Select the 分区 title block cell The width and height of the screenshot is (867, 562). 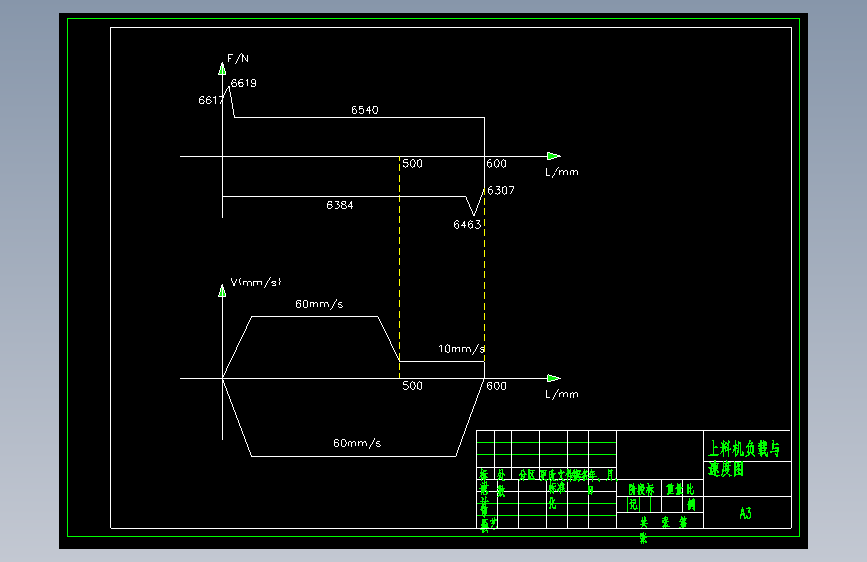[527, 475]
